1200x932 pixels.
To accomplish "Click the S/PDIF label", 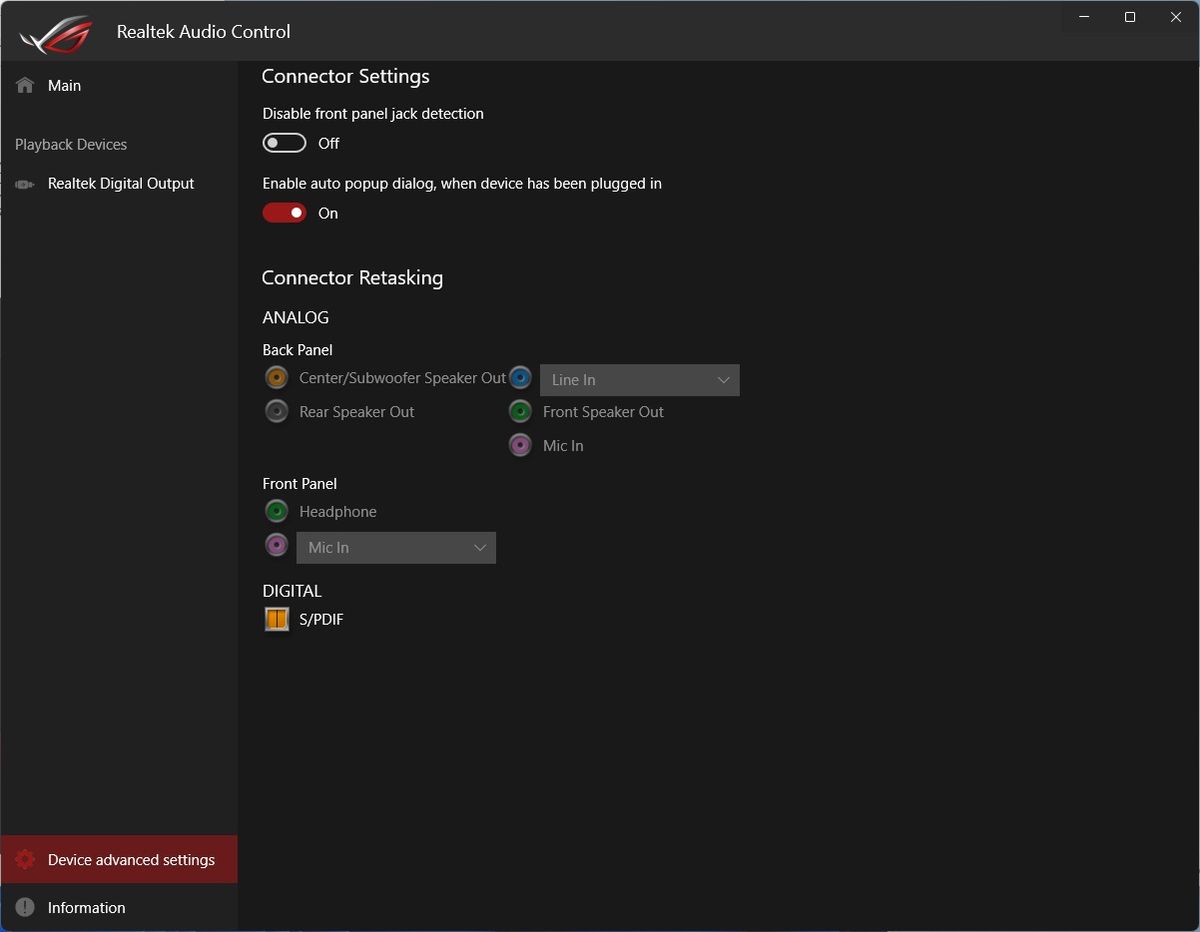I will point(321,620).
